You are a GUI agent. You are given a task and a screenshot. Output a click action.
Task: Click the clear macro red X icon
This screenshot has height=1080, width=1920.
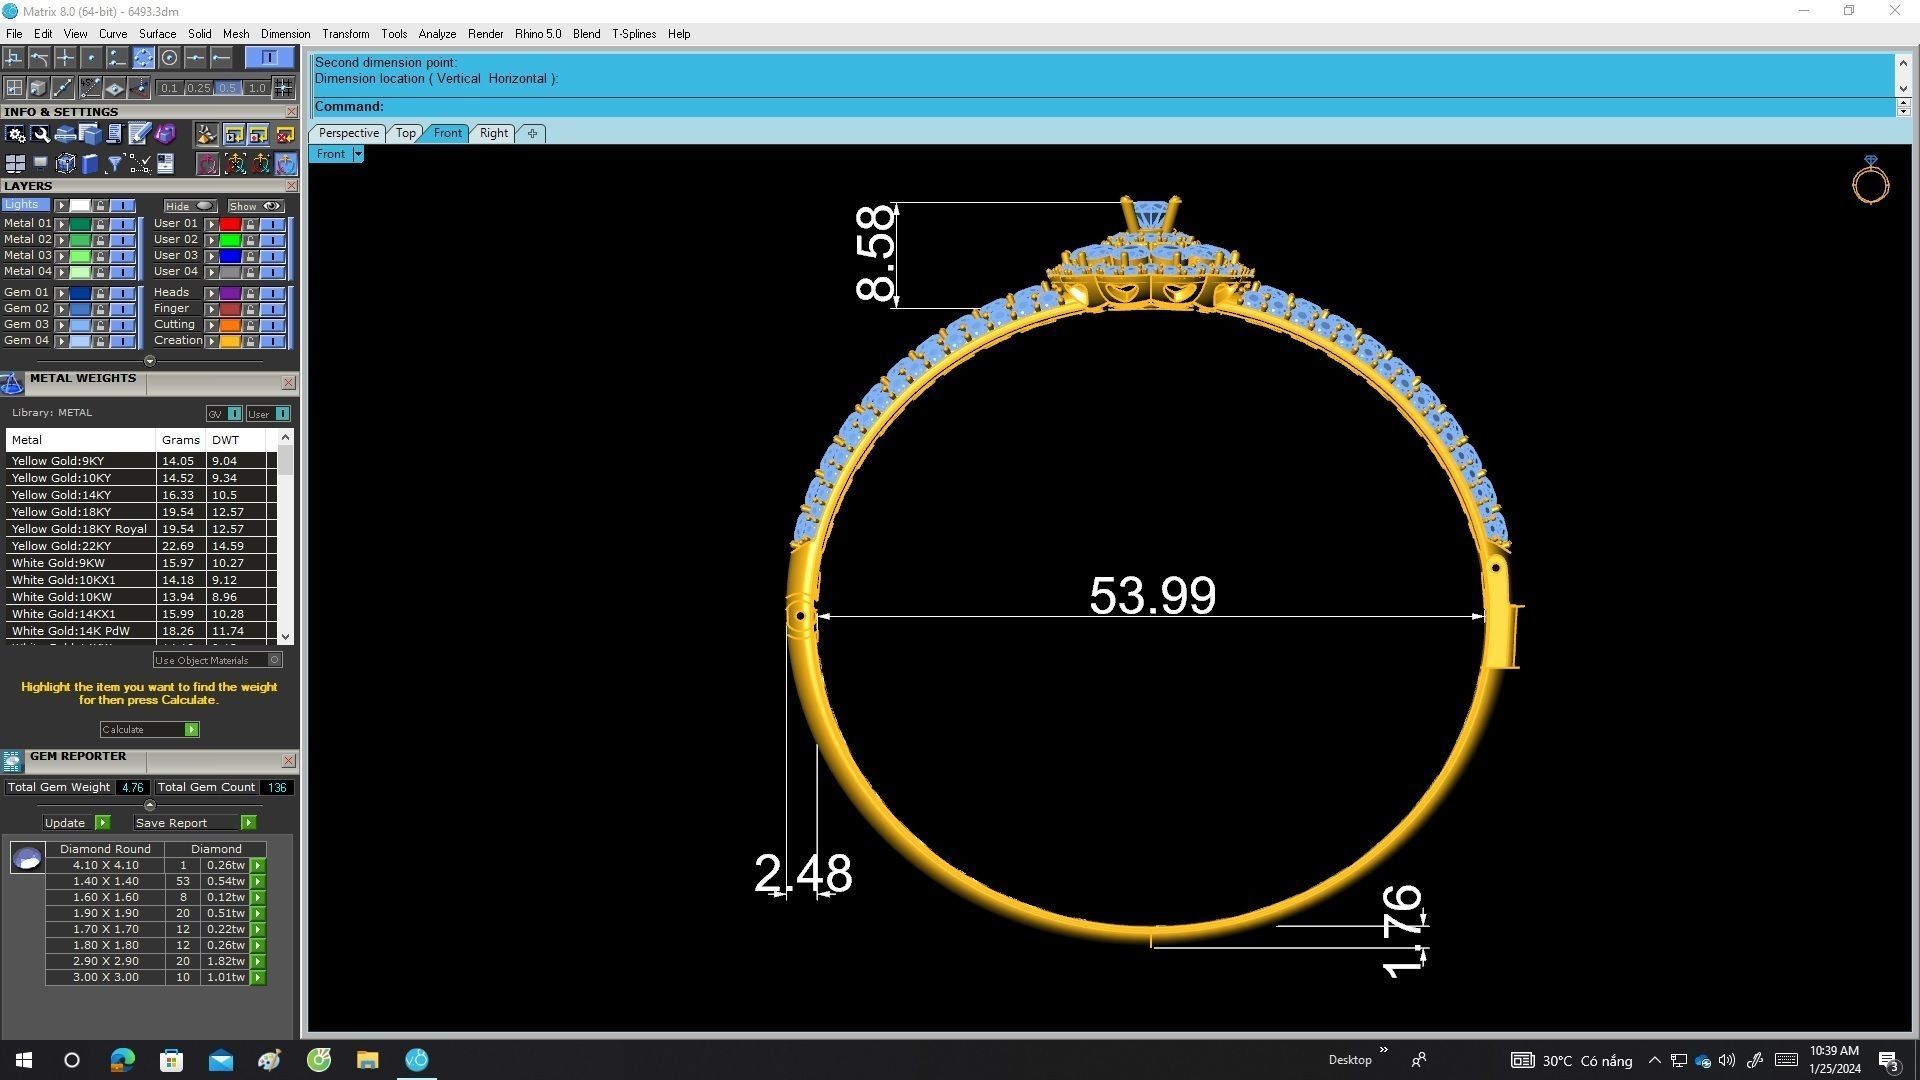[285, 134]
